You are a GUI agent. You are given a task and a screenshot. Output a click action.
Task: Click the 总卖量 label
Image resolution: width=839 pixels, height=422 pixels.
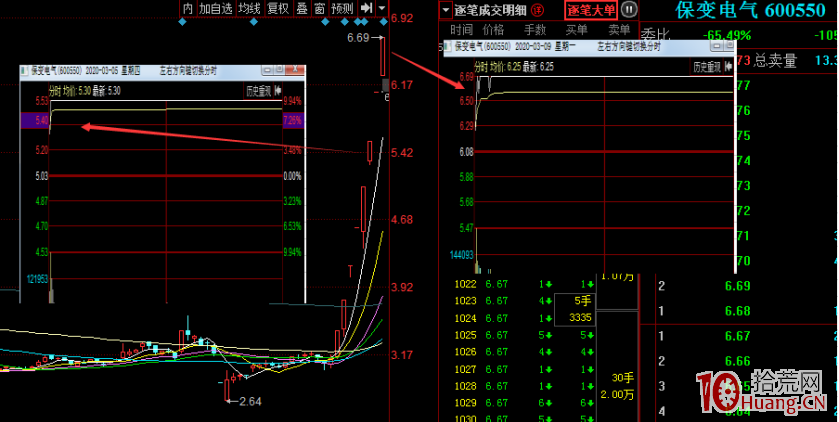click(775, 60)
